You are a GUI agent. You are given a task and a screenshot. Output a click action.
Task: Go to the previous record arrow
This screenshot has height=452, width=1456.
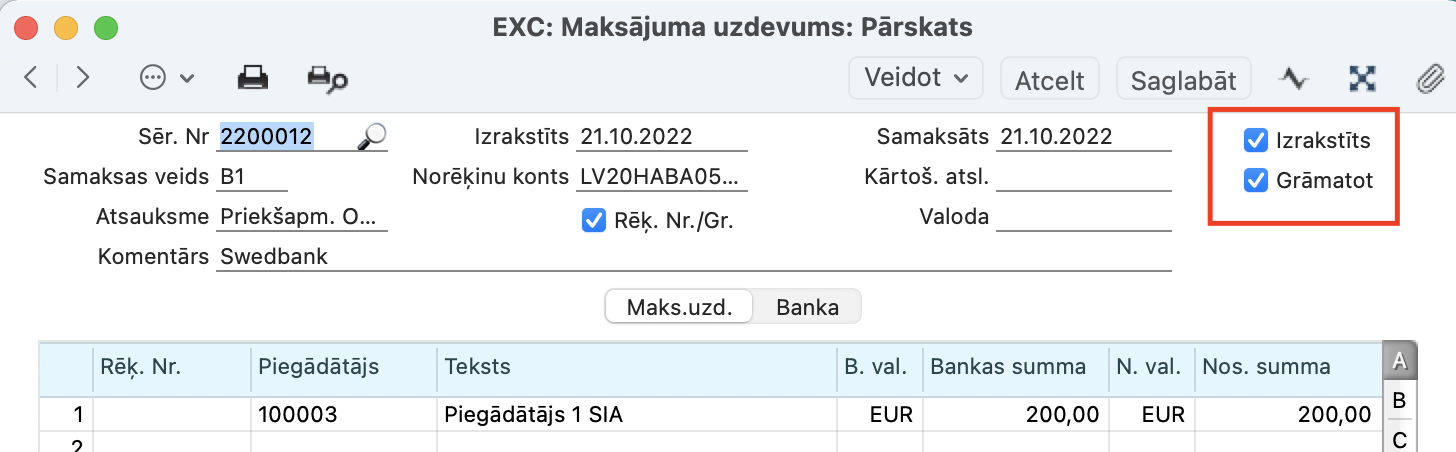[x=31, y=78]
